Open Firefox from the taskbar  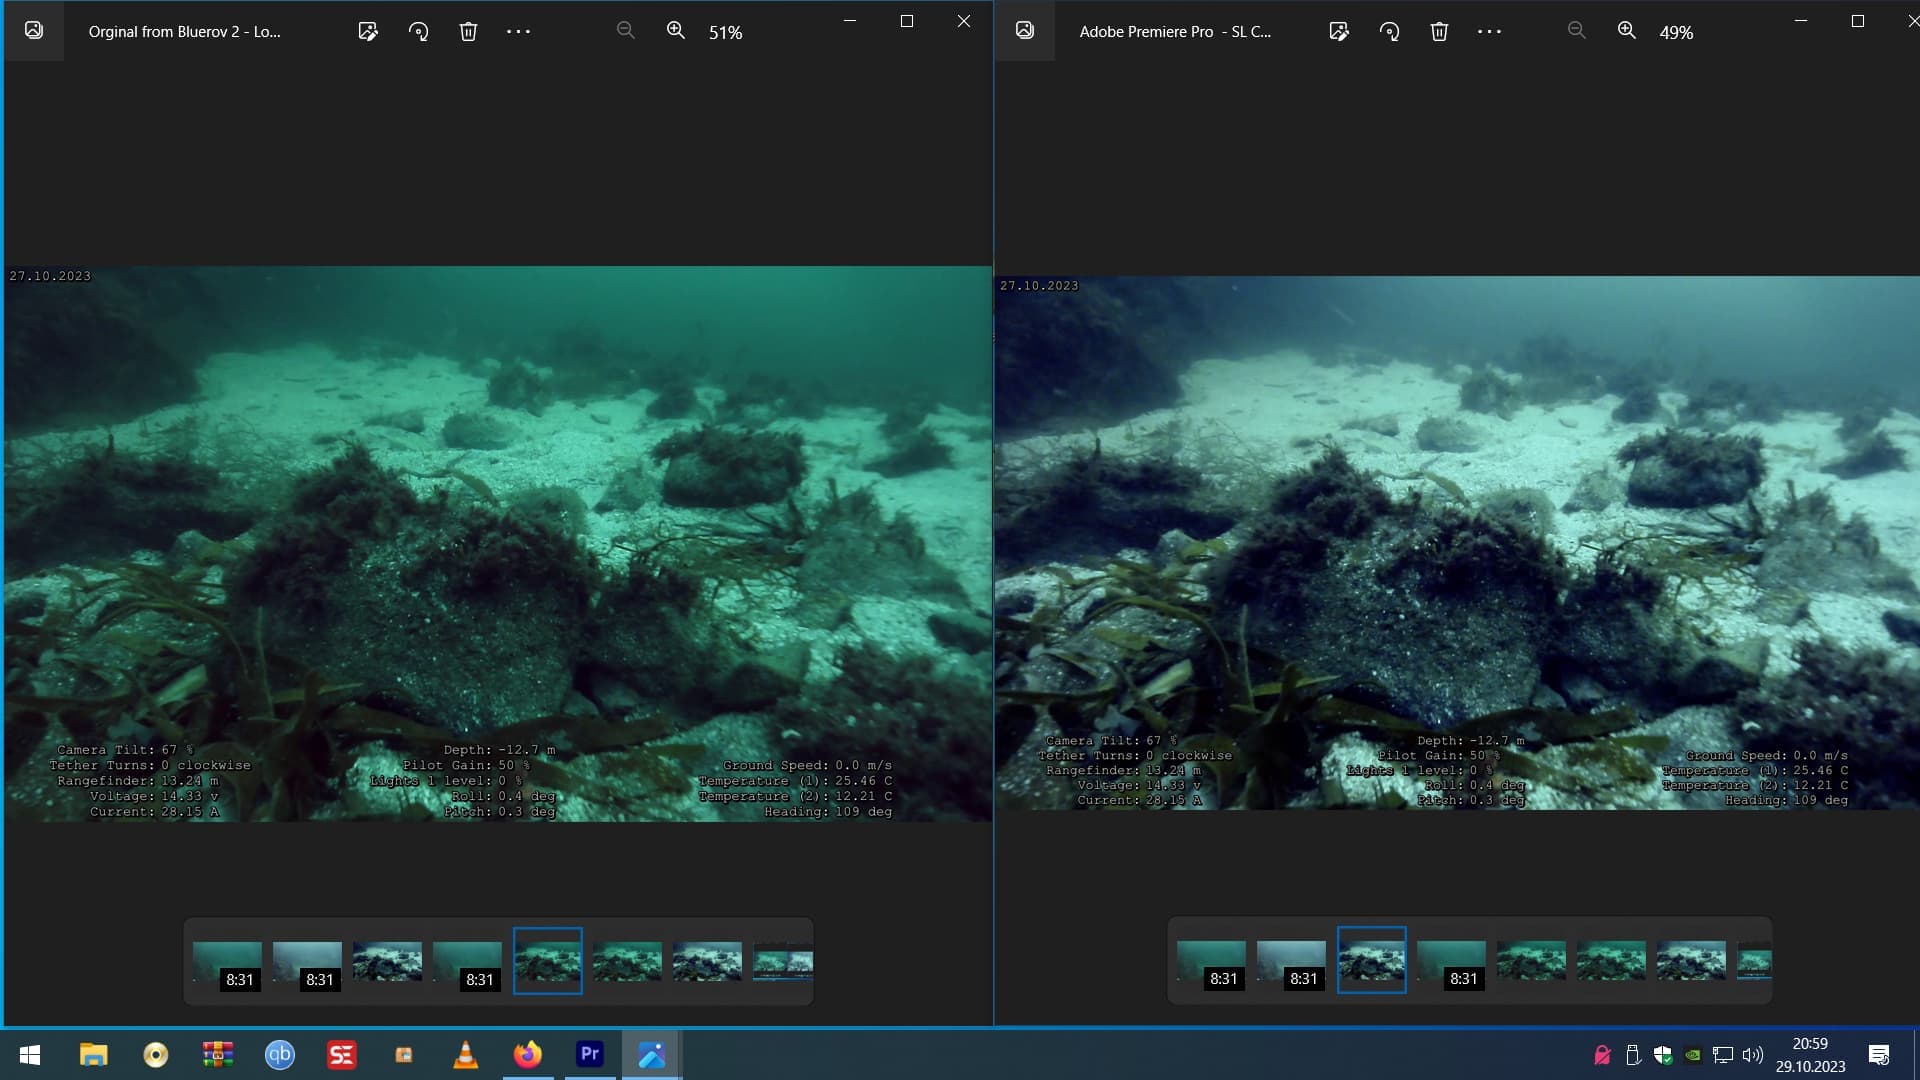tap(527, 1054)
